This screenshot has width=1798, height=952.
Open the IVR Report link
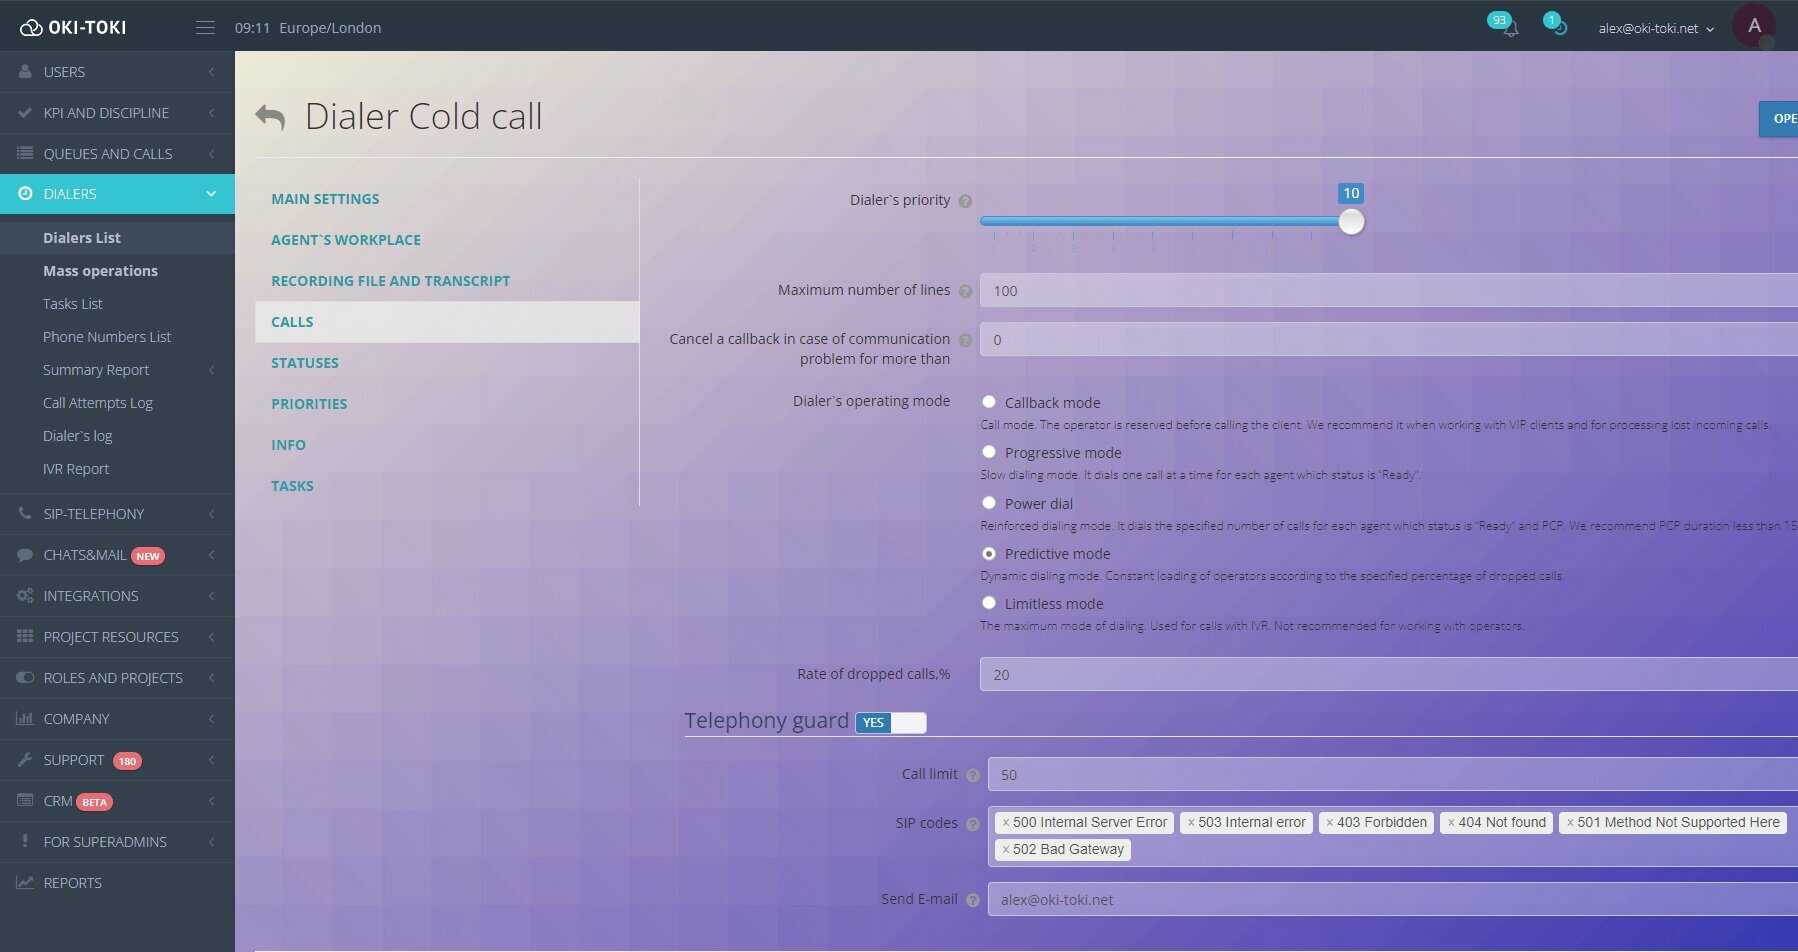coord(76,469)
